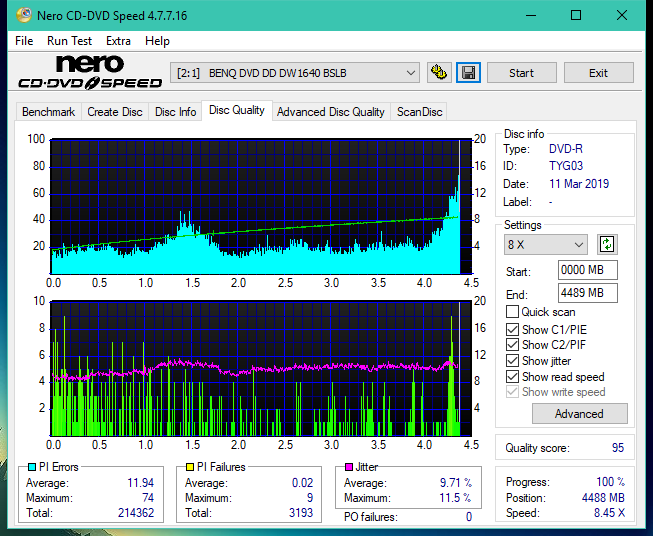Click the Jitter average 9.71 % value
The width and height of the screenshot is (653, 536).
(x=456, y=483)
